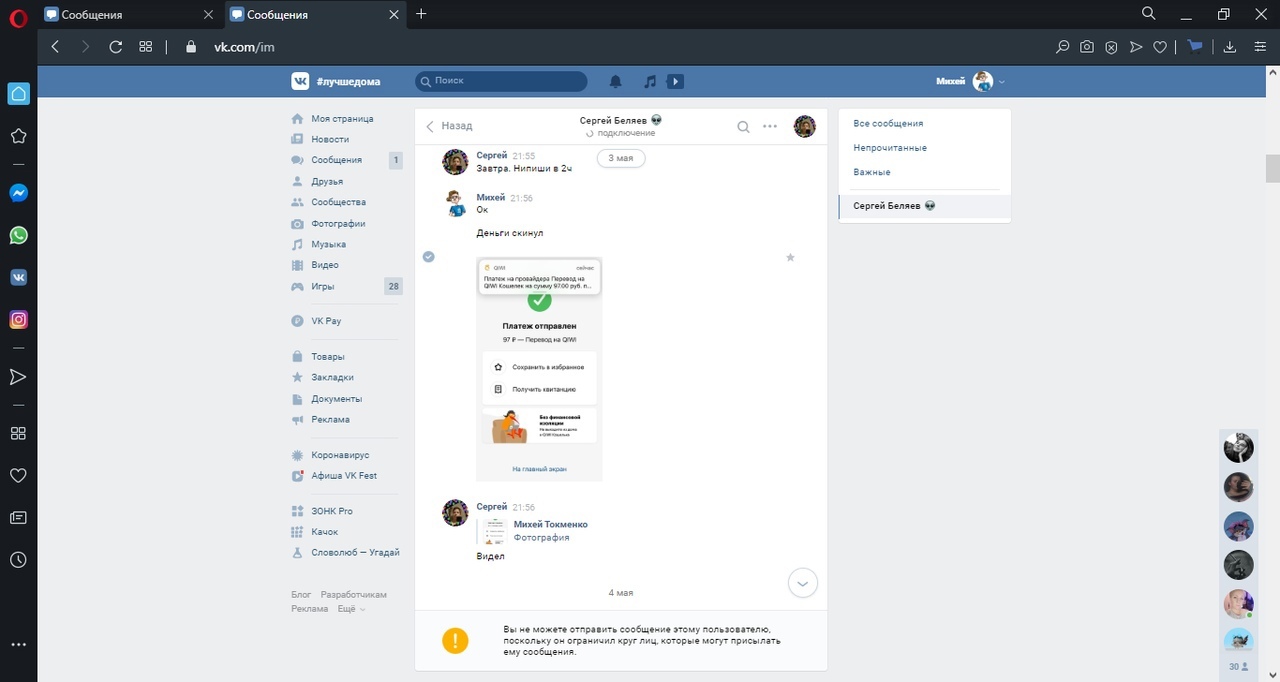This screenshot has width=1280, height=682.
Task: Expand the Ещё footer menu
Action: pyautogui.click(x=351, y=608)
